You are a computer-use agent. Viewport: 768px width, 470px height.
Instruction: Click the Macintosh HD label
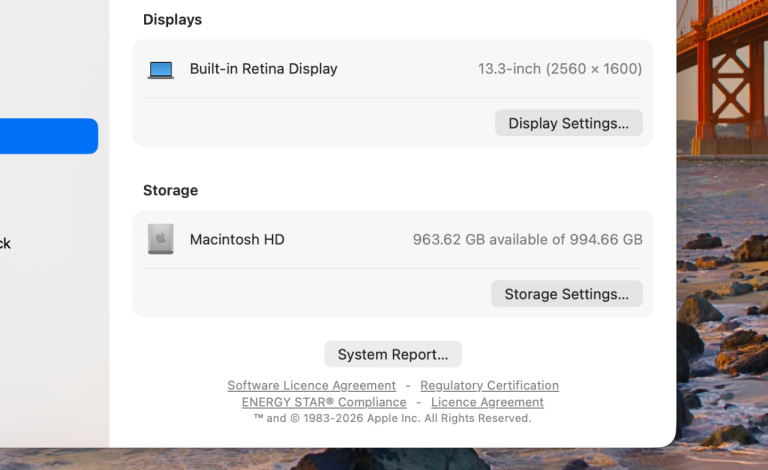237,239
